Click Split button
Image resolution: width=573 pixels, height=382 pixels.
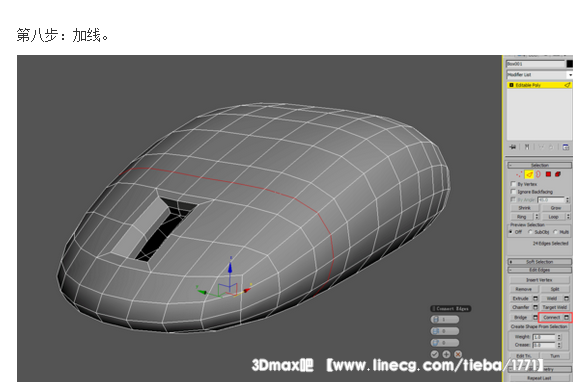coord(555,289)
